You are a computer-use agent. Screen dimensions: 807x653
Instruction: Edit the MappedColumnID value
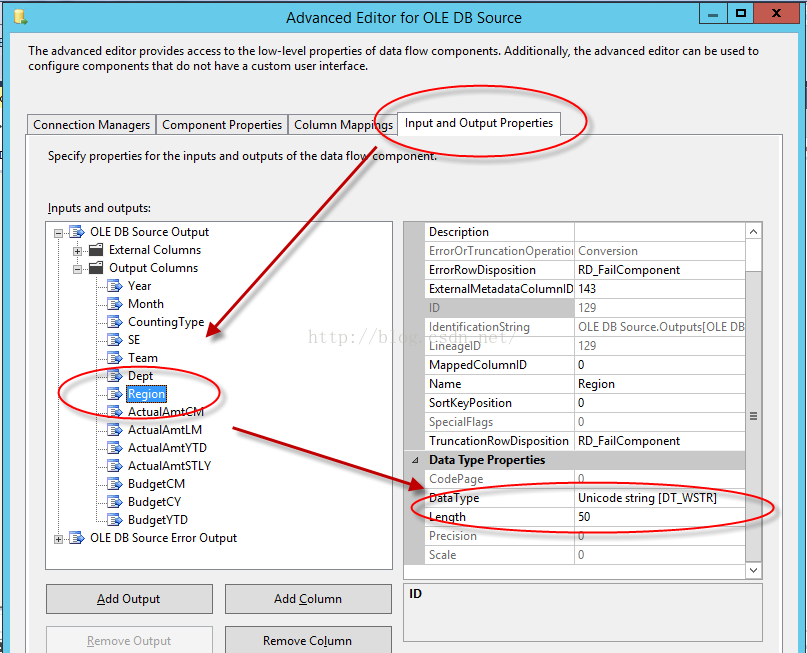660,365
